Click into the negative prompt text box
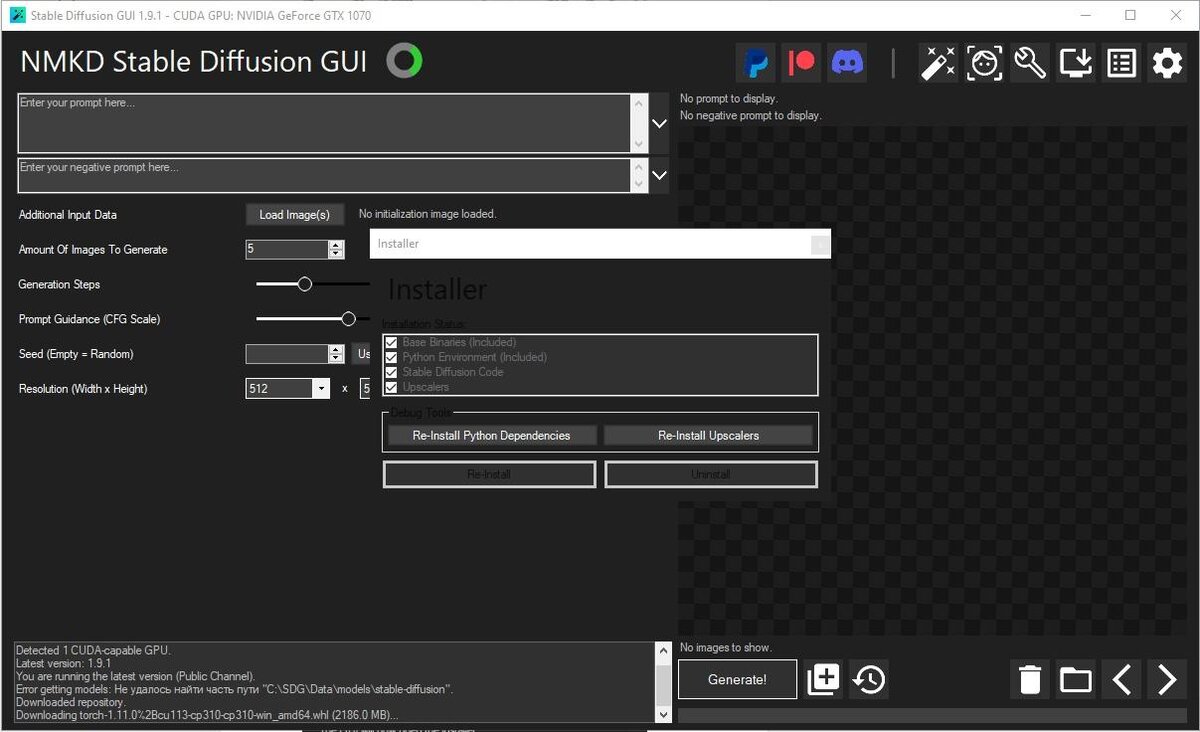 [325, 175]
